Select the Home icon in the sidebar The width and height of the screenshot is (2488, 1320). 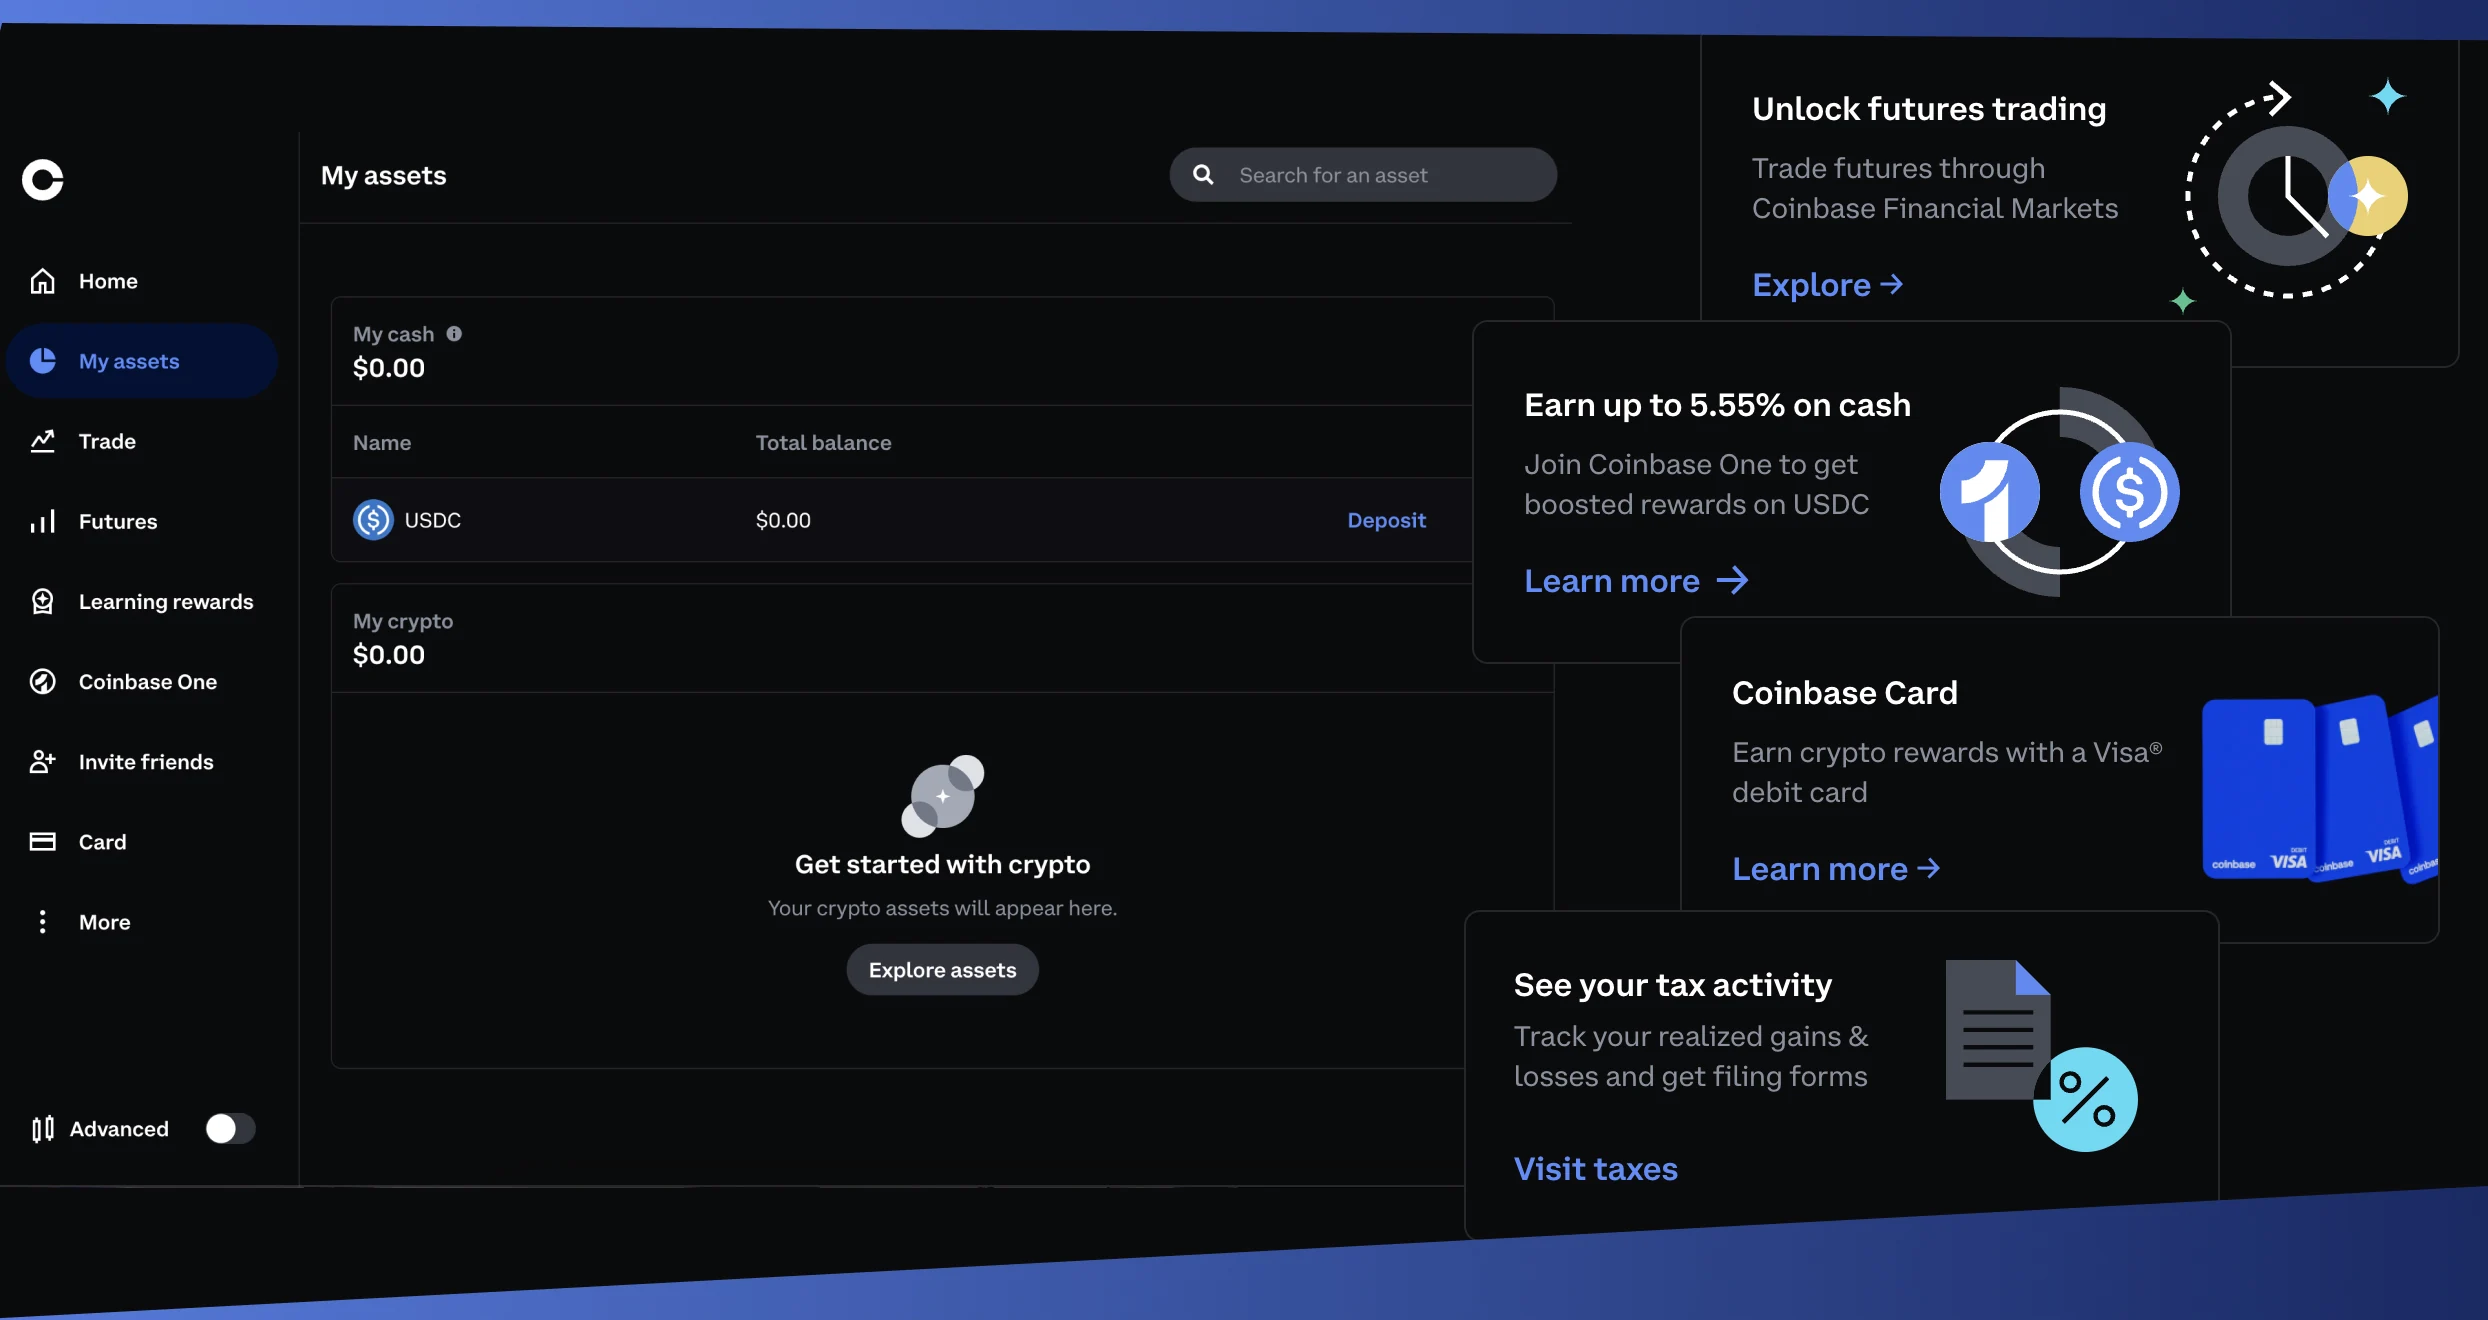coord(44,281)
